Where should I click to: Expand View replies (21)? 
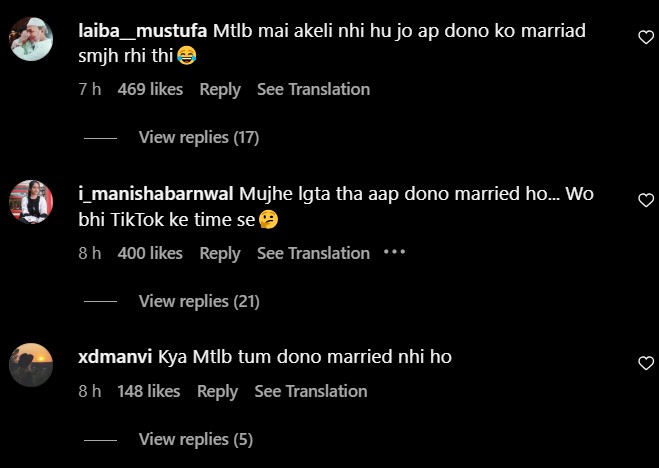tap(198, 301)
